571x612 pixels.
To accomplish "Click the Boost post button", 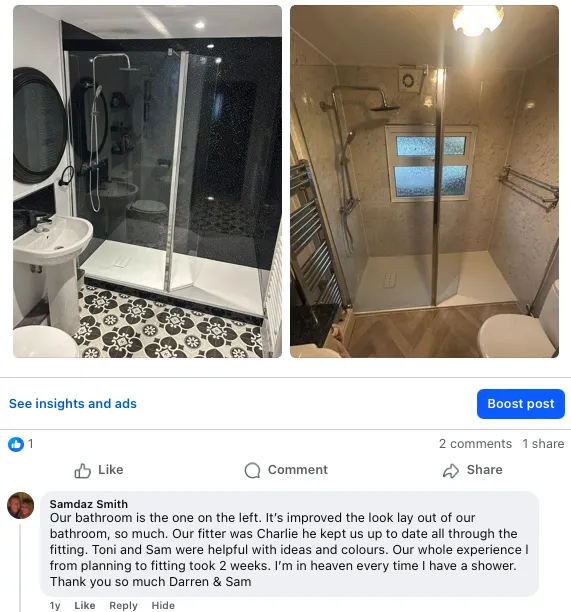I will click(521, 404).
